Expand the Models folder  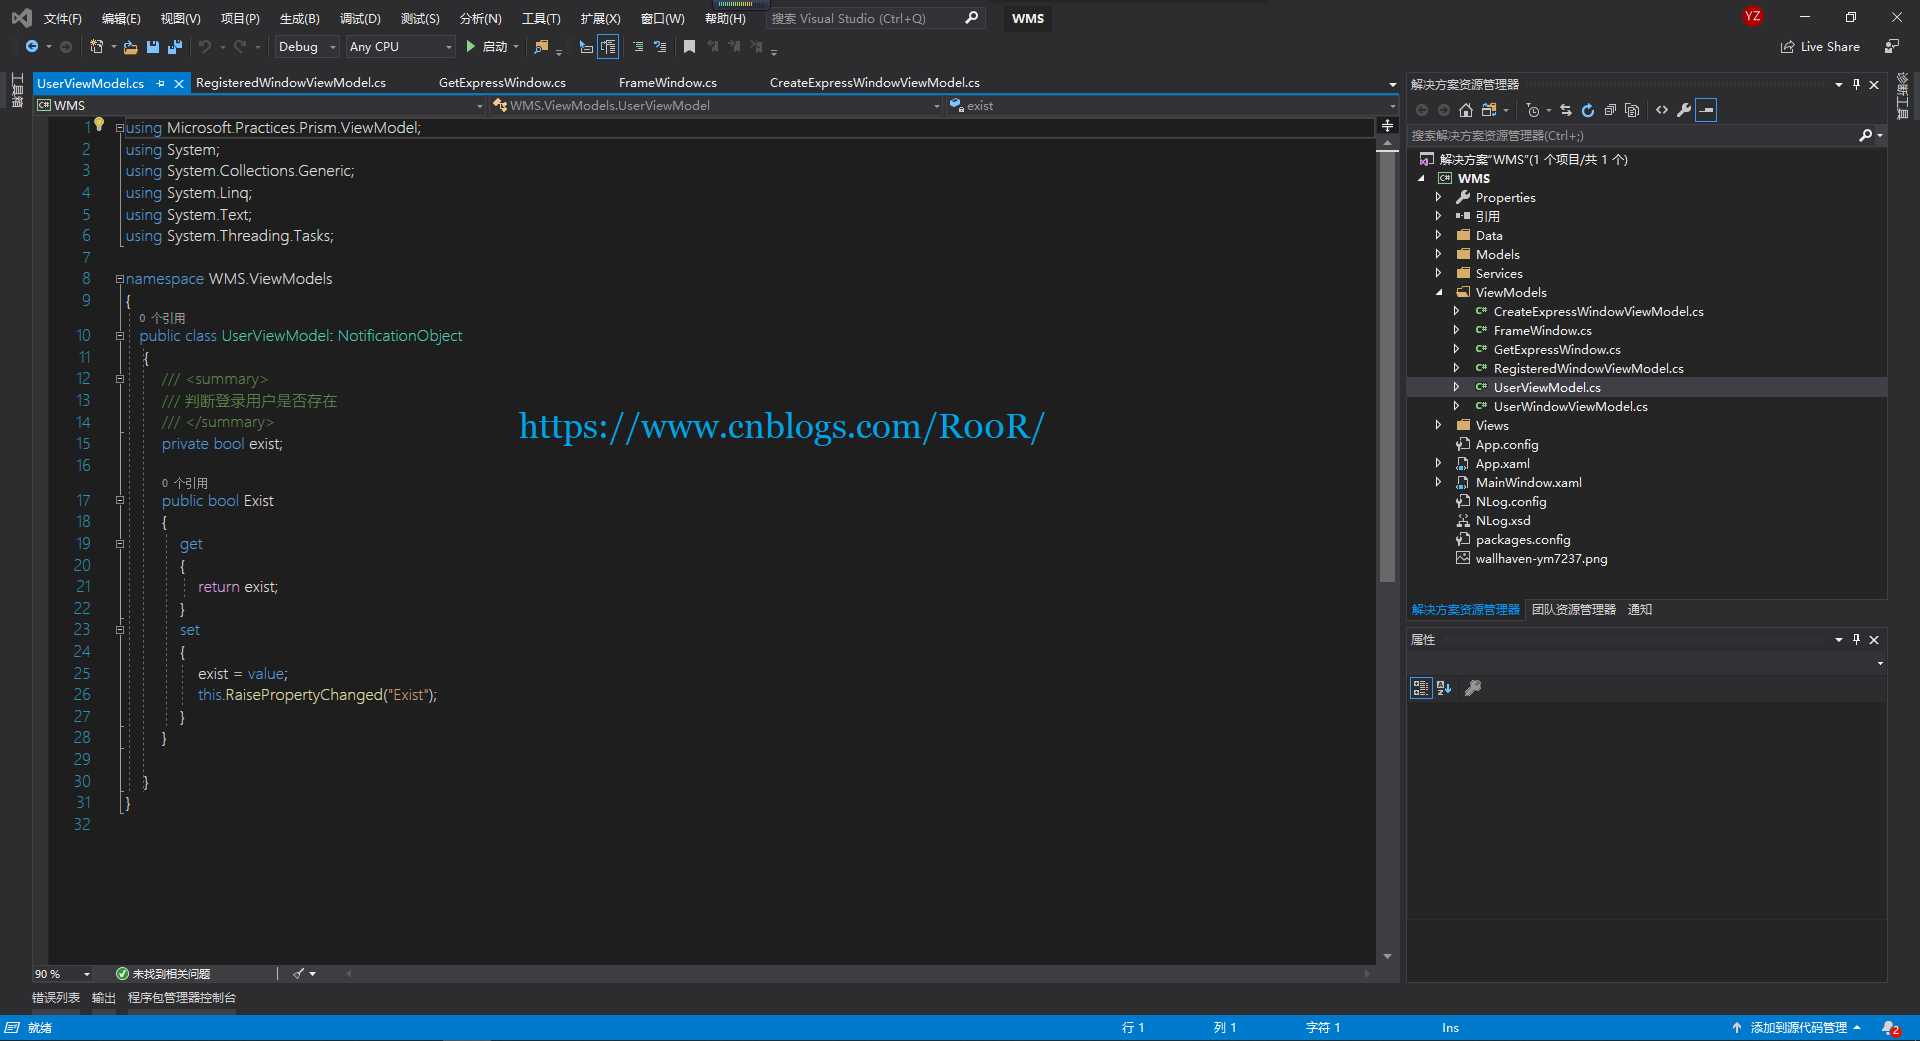[x=1438, y=254]
